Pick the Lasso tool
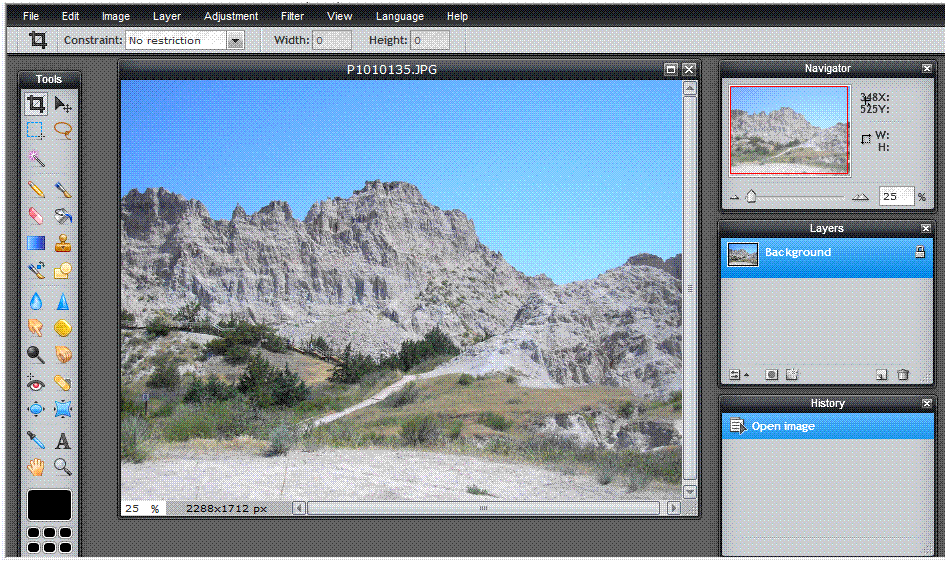 point(63,130)
